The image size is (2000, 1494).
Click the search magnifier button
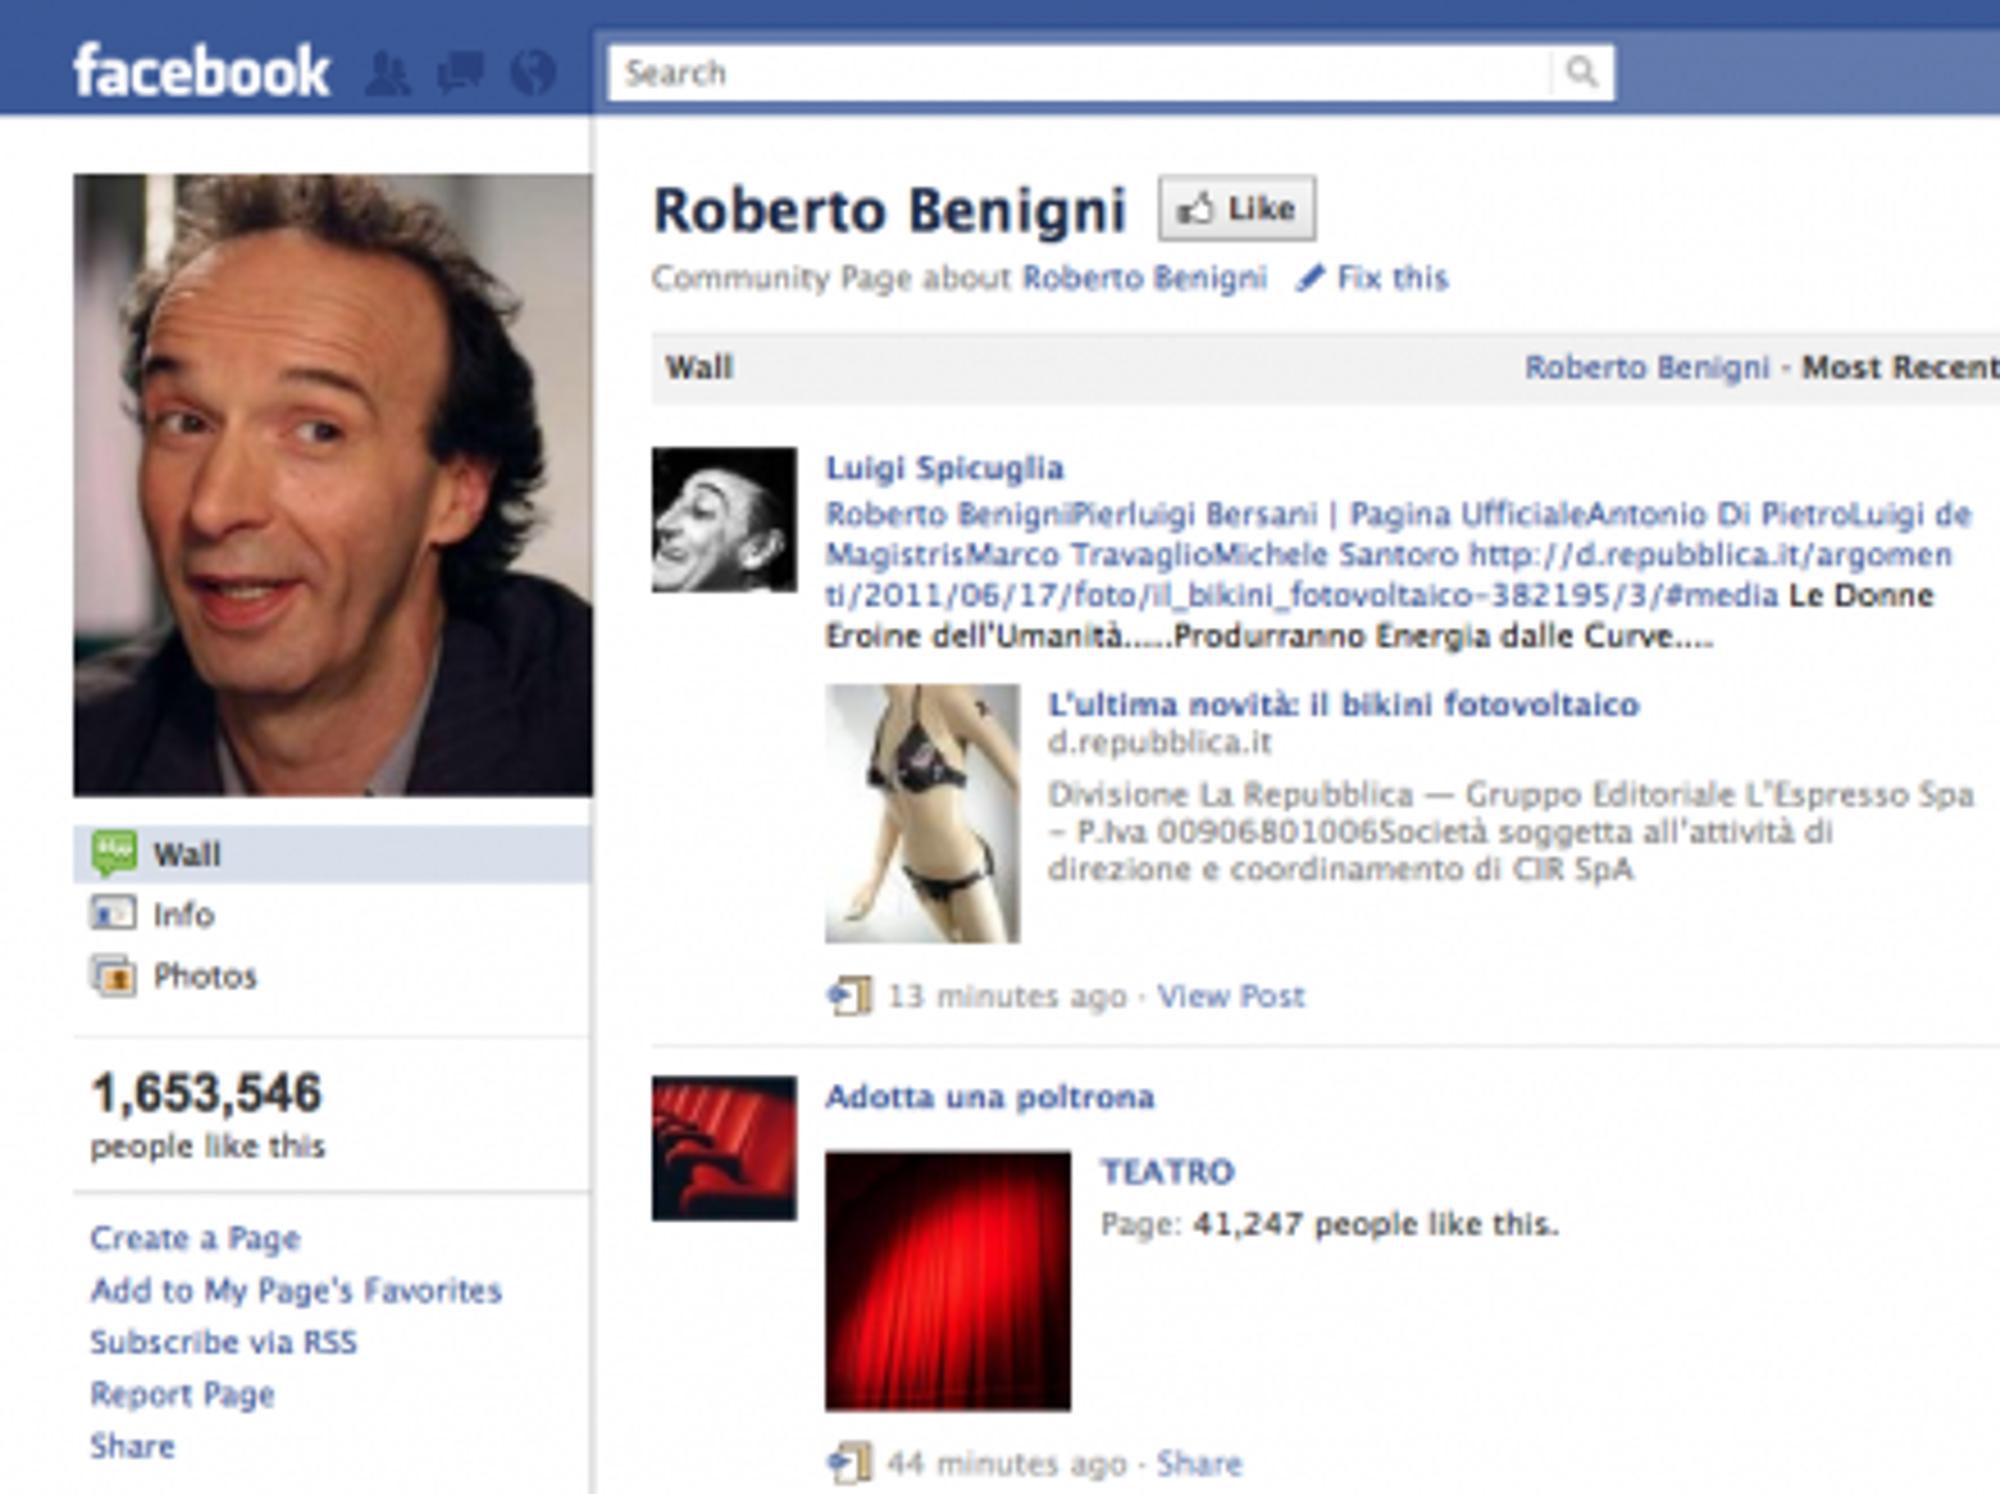click(x=1582, y=72)
